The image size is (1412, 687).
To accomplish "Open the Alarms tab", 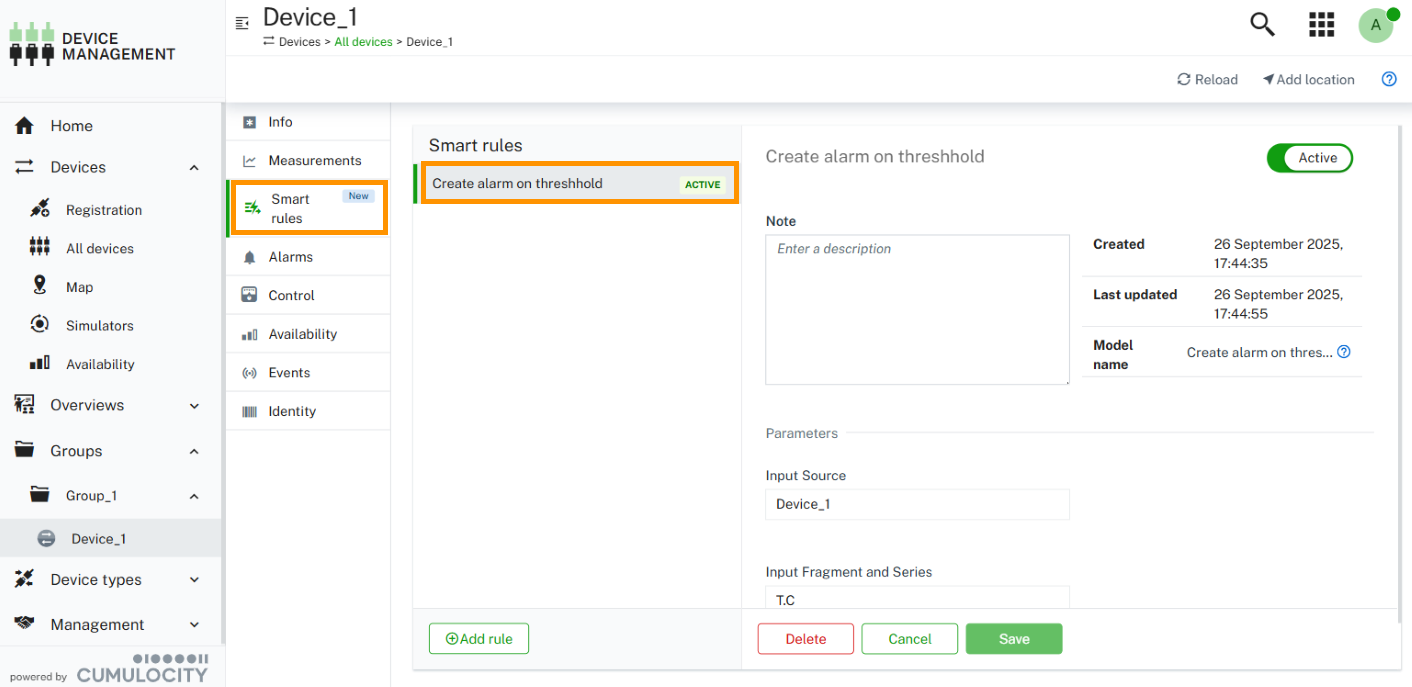I will (290, 257).
